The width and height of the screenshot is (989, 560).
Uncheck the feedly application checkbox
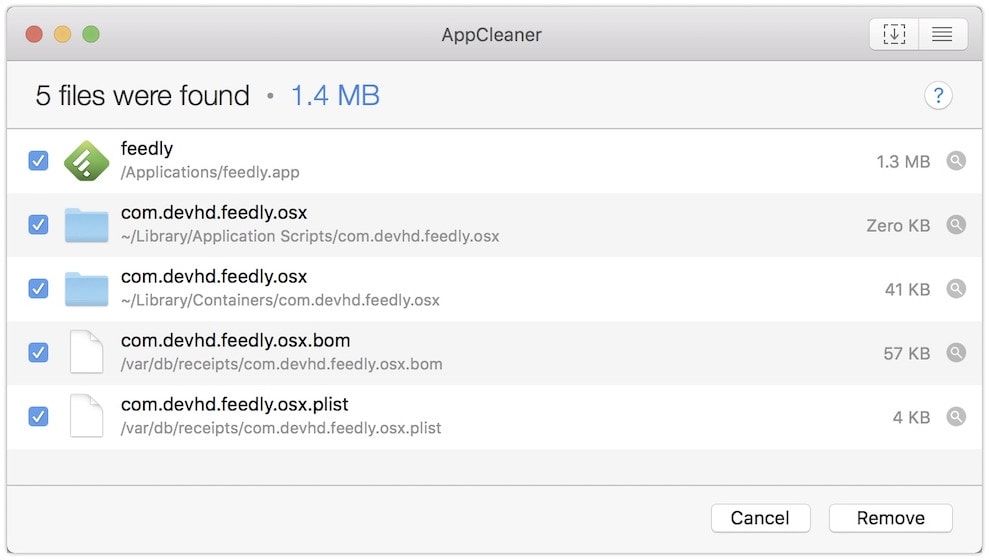38,161
